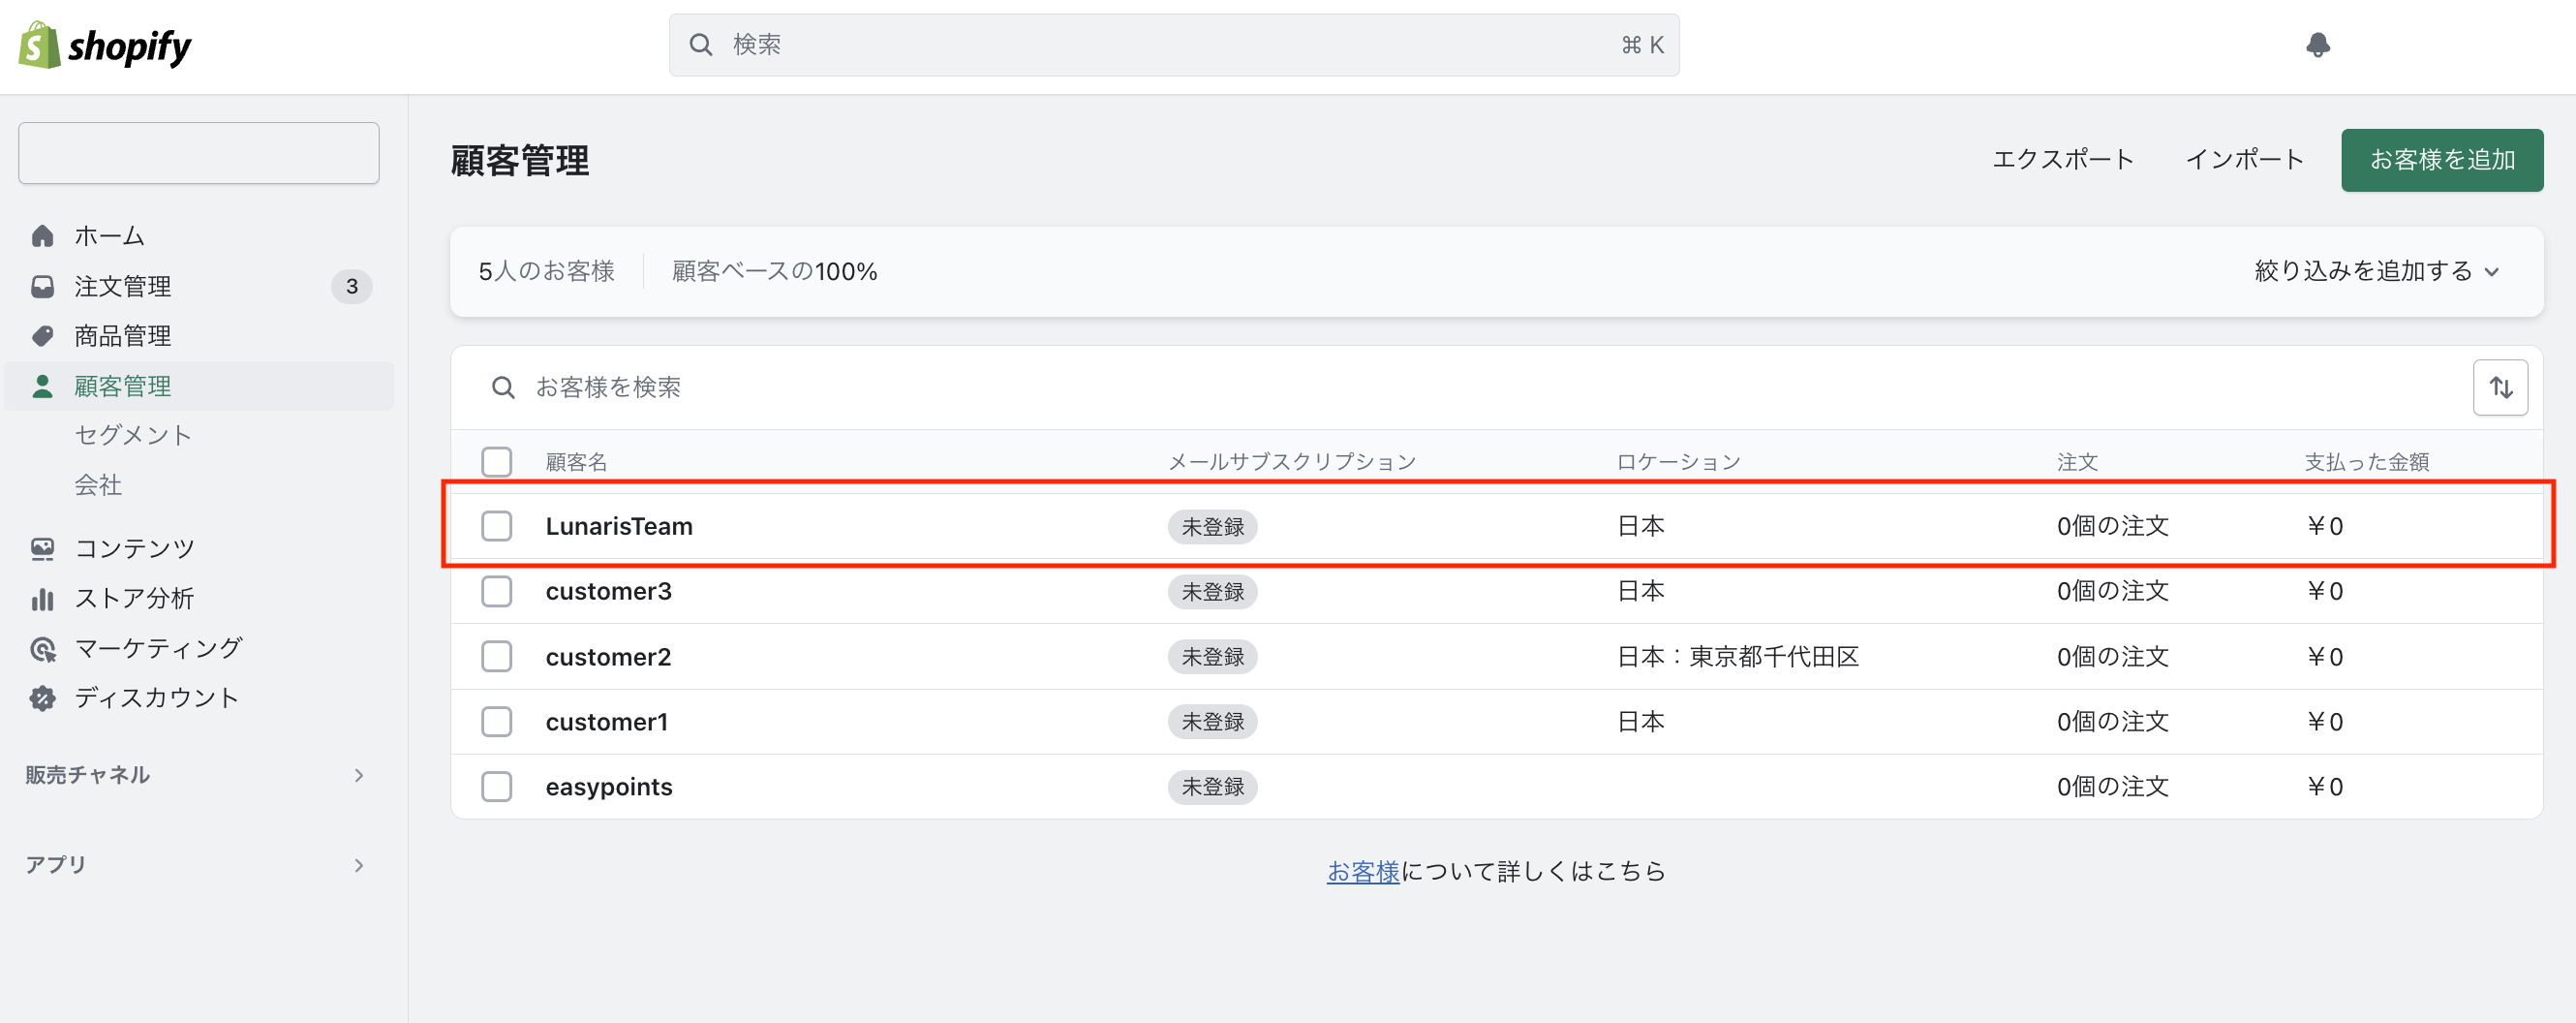This screenshot has height=1023, width=2576.
Task: Check the LunarisTeam row checkbox
Action: tap(496, 526)
